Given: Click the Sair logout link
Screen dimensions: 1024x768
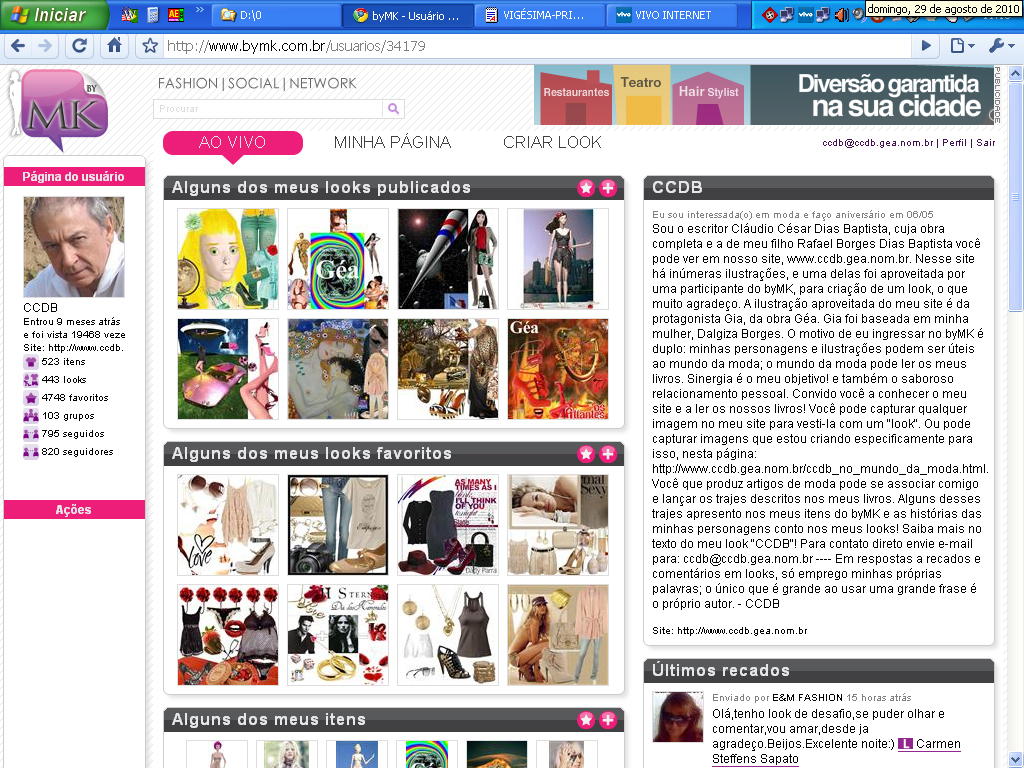Looking at the screenshot, I should click(x=986, y=143).
